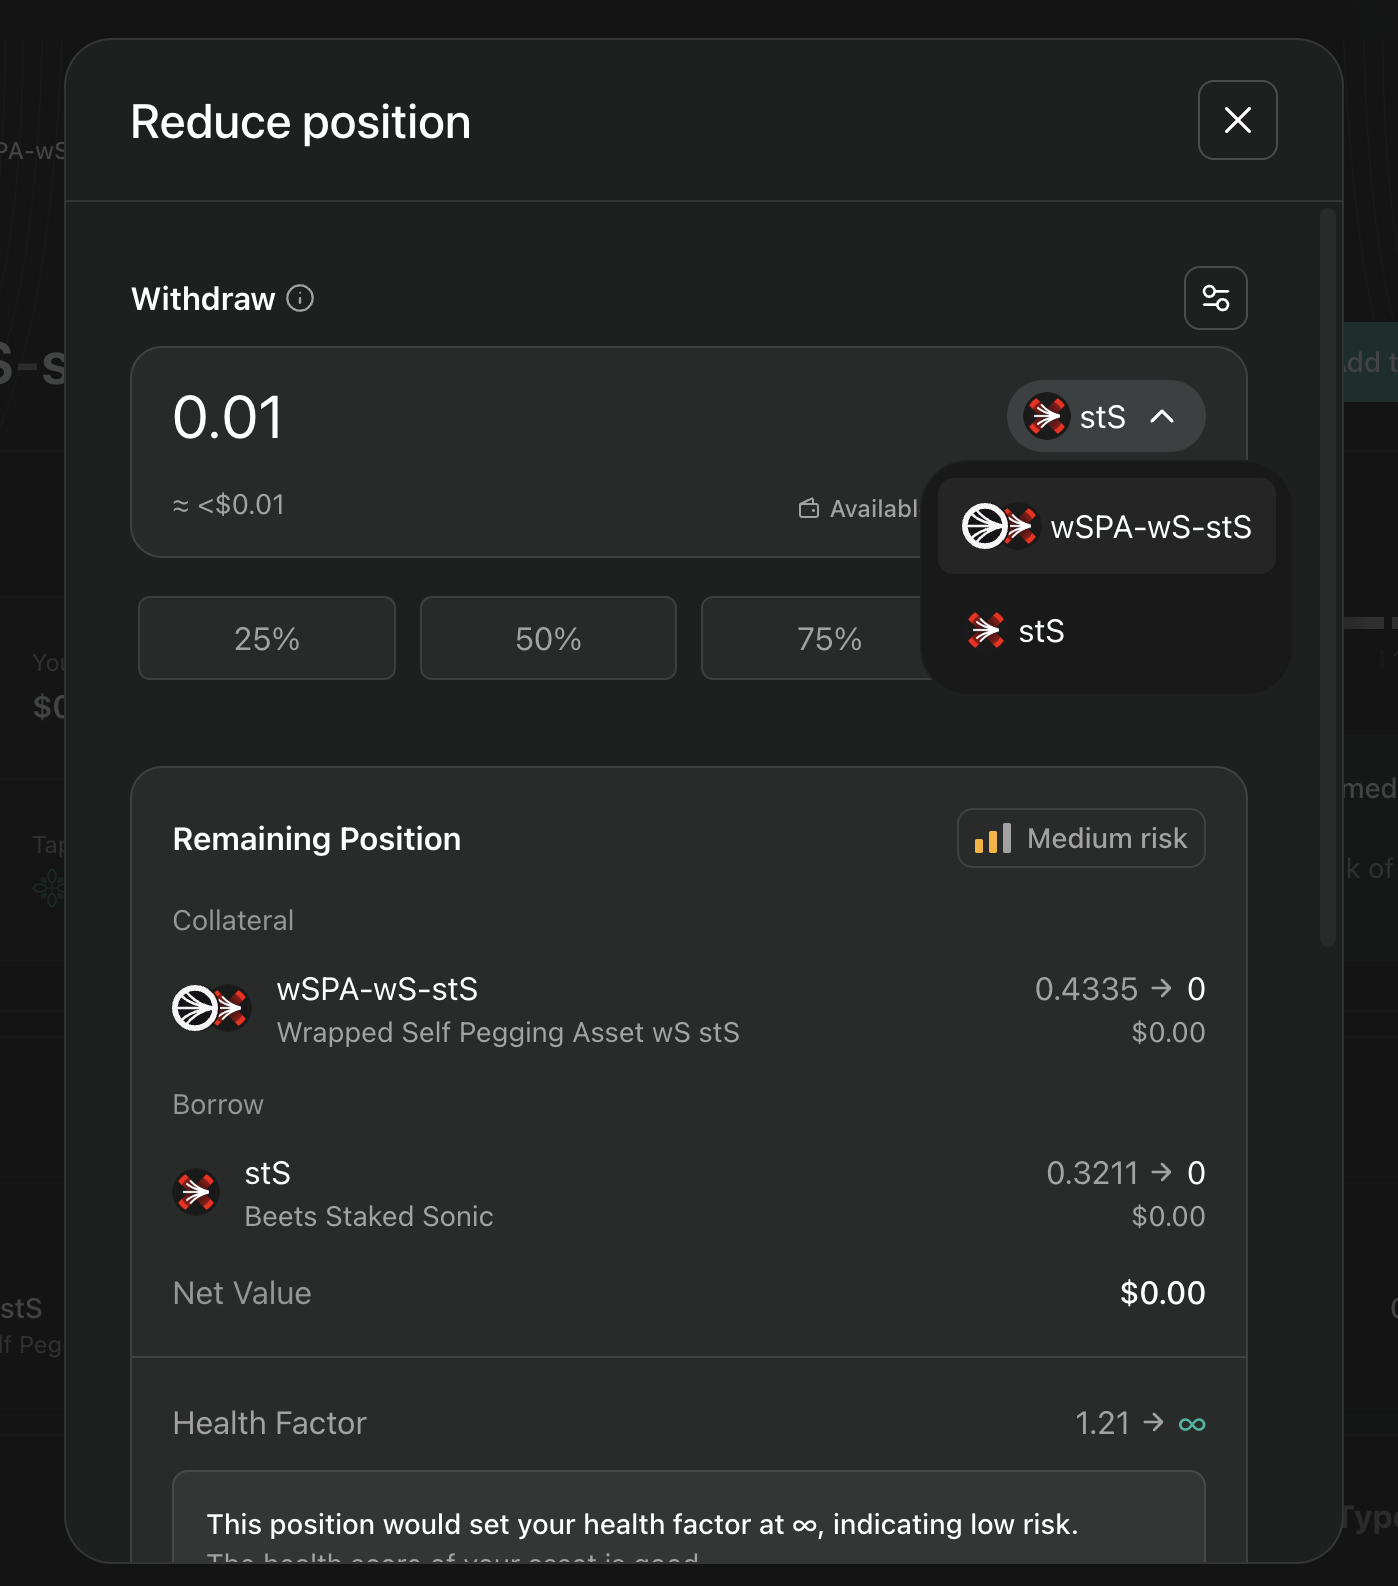Collapse the stS token dropdown chevron

(x=1162, y=416)
